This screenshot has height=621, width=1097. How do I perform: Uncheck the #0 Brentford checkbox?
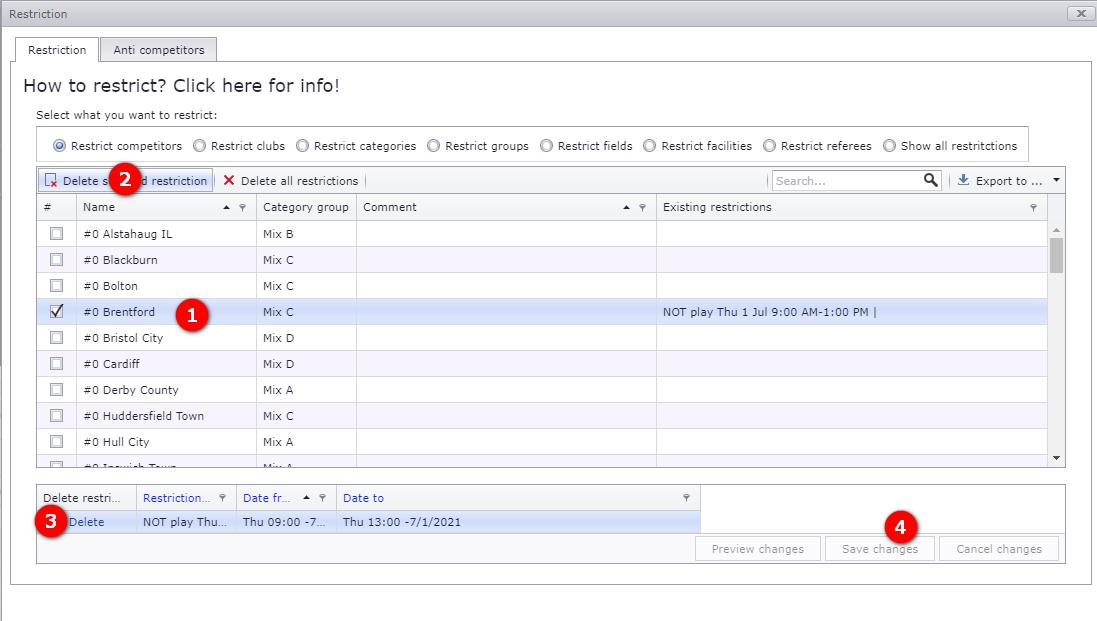click(x=57, y=311)
